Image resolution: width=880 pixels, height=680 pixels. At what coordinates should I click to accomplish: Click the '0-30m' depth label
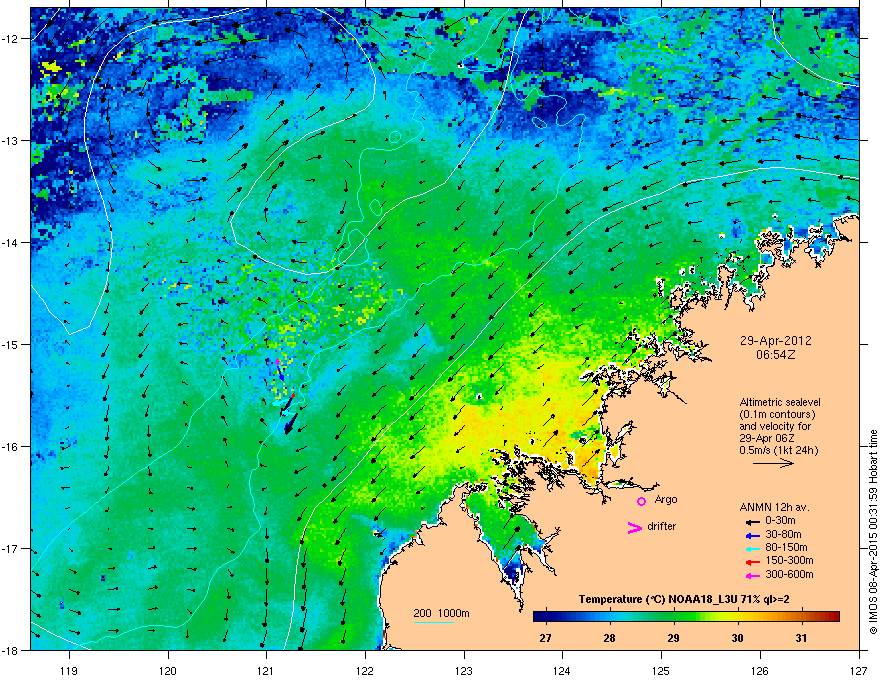(x=780, y=521)
